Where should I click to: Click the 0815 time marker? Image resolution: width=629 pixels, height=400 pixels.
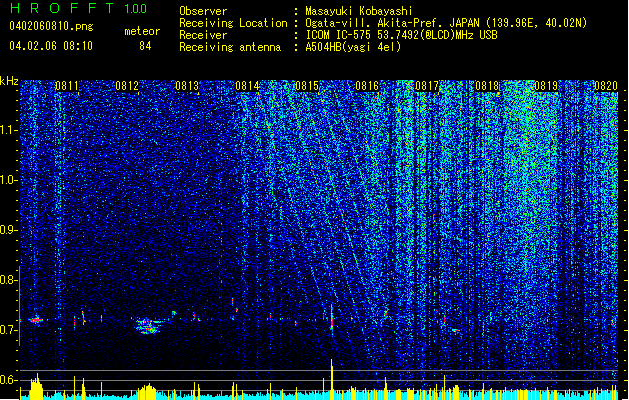click(307, 86)
